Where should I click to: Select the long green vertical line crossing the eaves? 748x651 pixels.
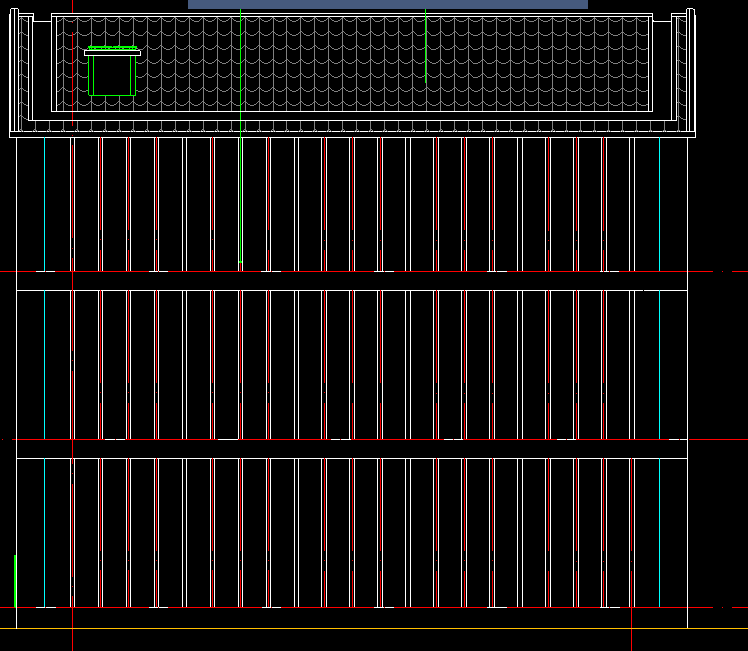pyautogui.click(x=240, y=136)
